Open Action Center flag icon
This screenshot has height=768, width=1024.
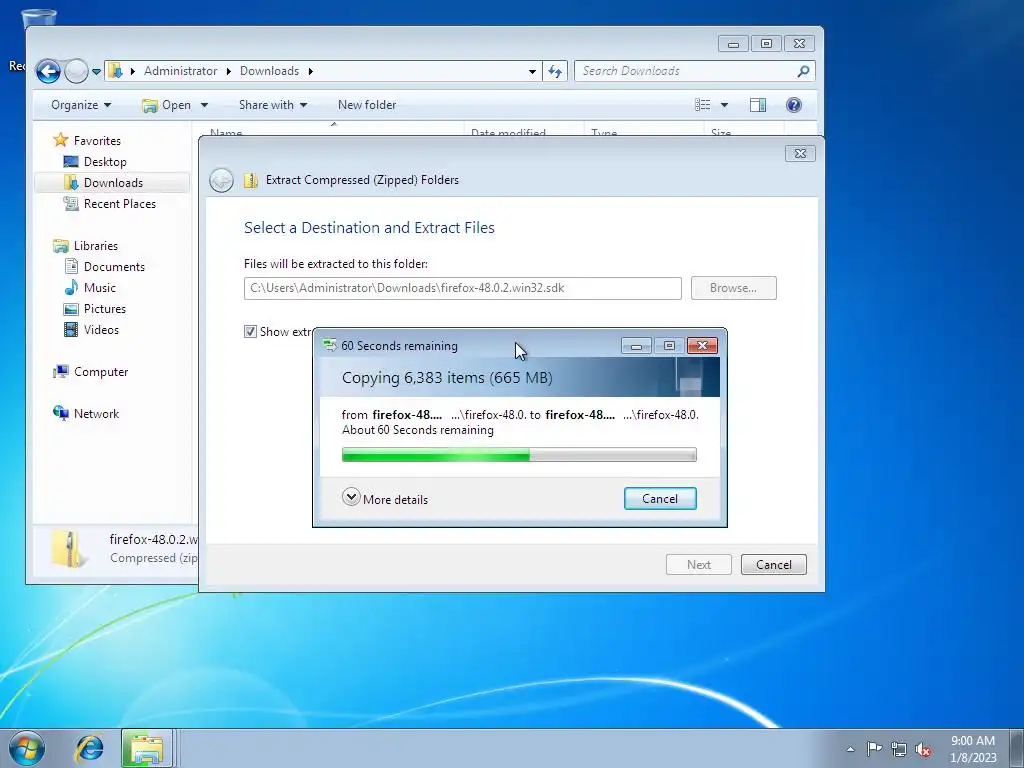(x=874, y=749)
